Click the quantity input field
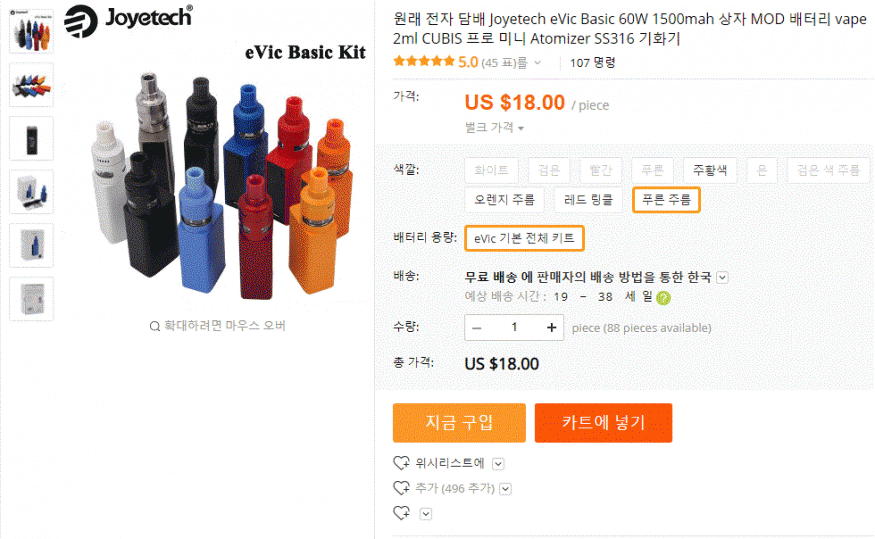875x539 pixels. point(514,328)
